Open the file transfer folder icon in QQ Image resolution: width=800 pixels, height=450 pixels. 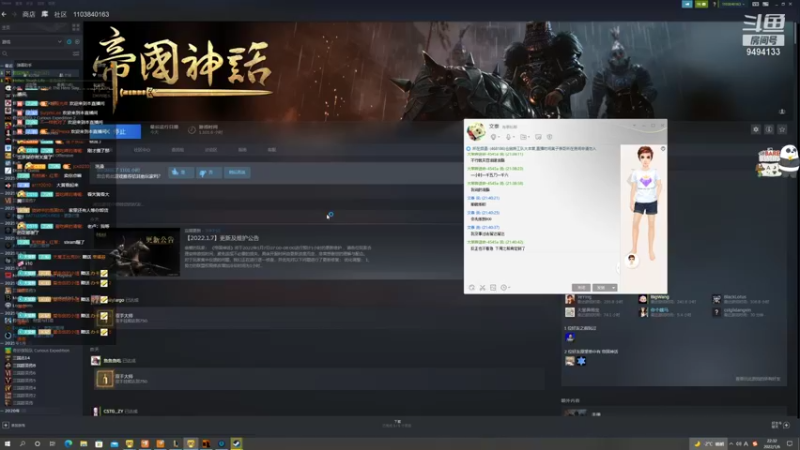[524, 137]
